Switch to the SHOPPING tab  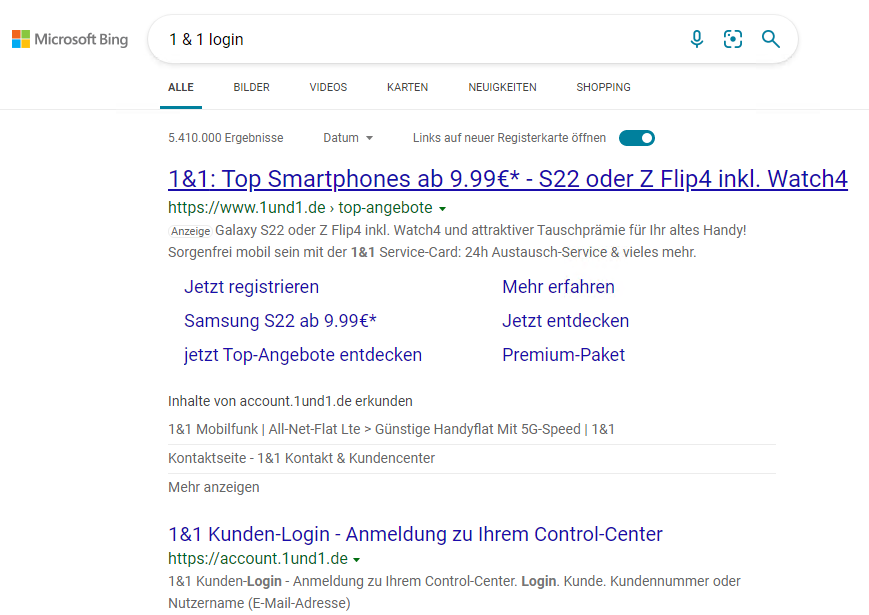(x=603, y=88)
